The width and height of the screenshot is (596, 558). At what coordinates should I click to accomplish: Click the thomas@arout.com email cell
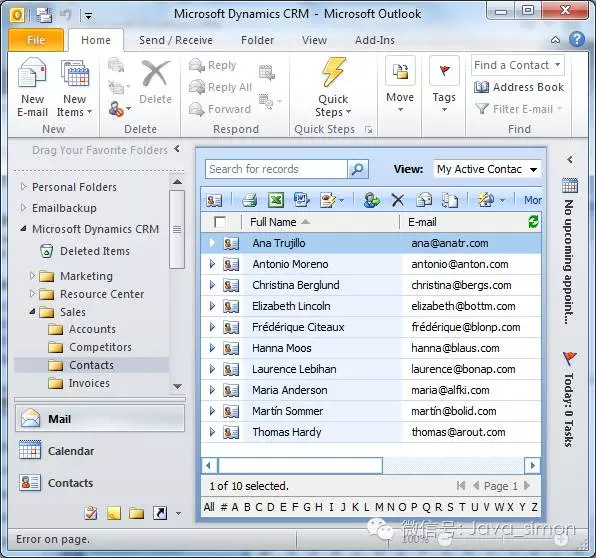pyautogui.click(x=458, y=432)
